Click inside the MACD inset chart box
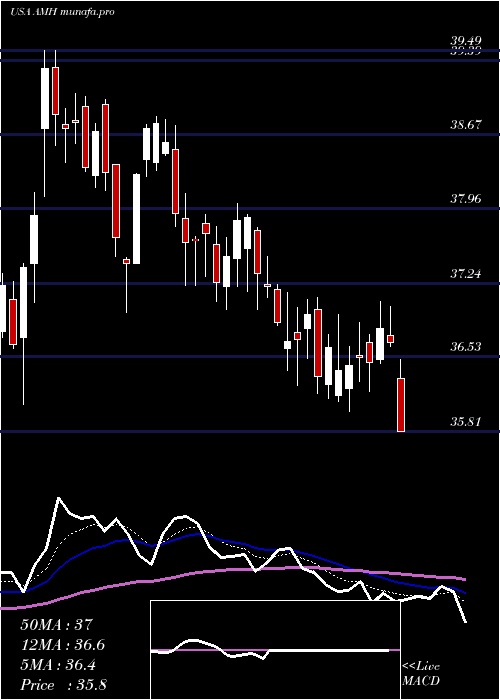500x700 pixels. (275, 650)
